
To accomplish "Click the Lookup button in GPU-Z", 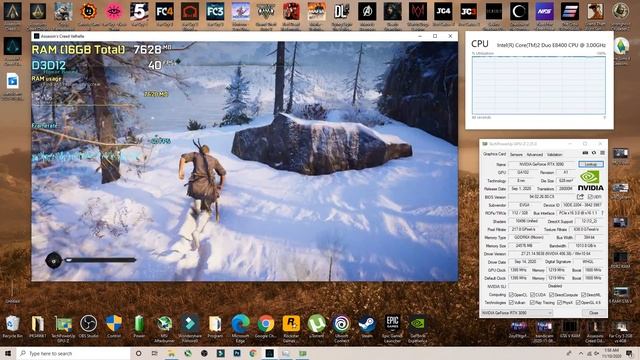I will tap(591, 164).
